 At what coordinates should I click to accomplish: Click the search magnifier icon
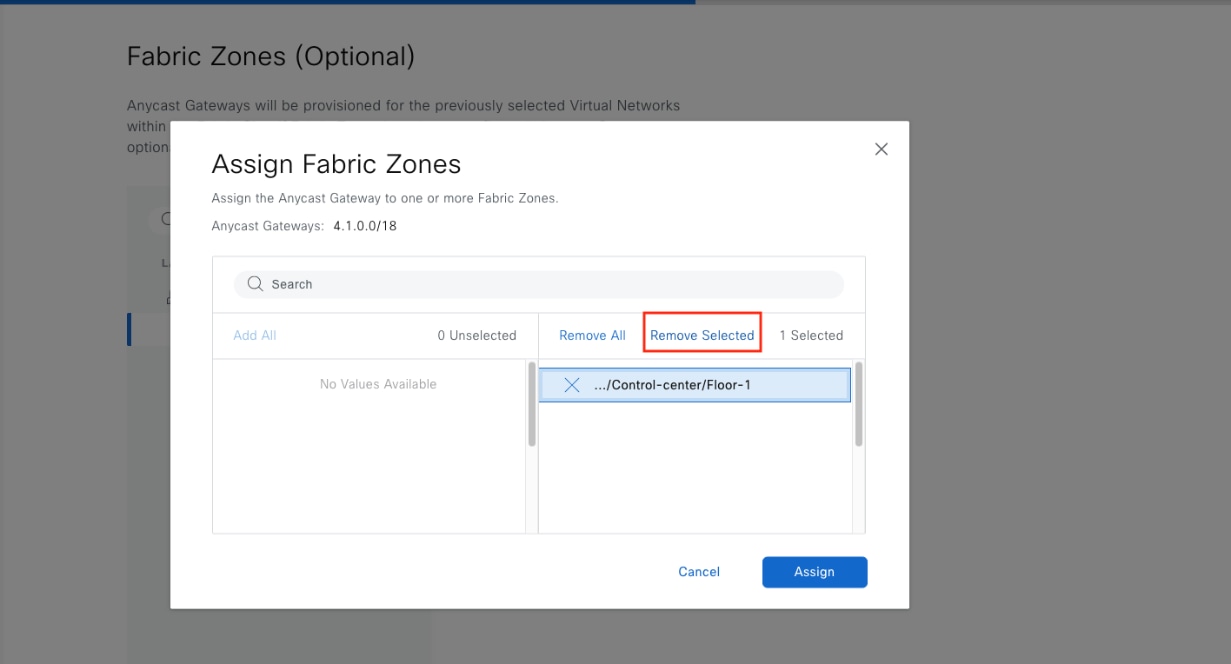256,284
